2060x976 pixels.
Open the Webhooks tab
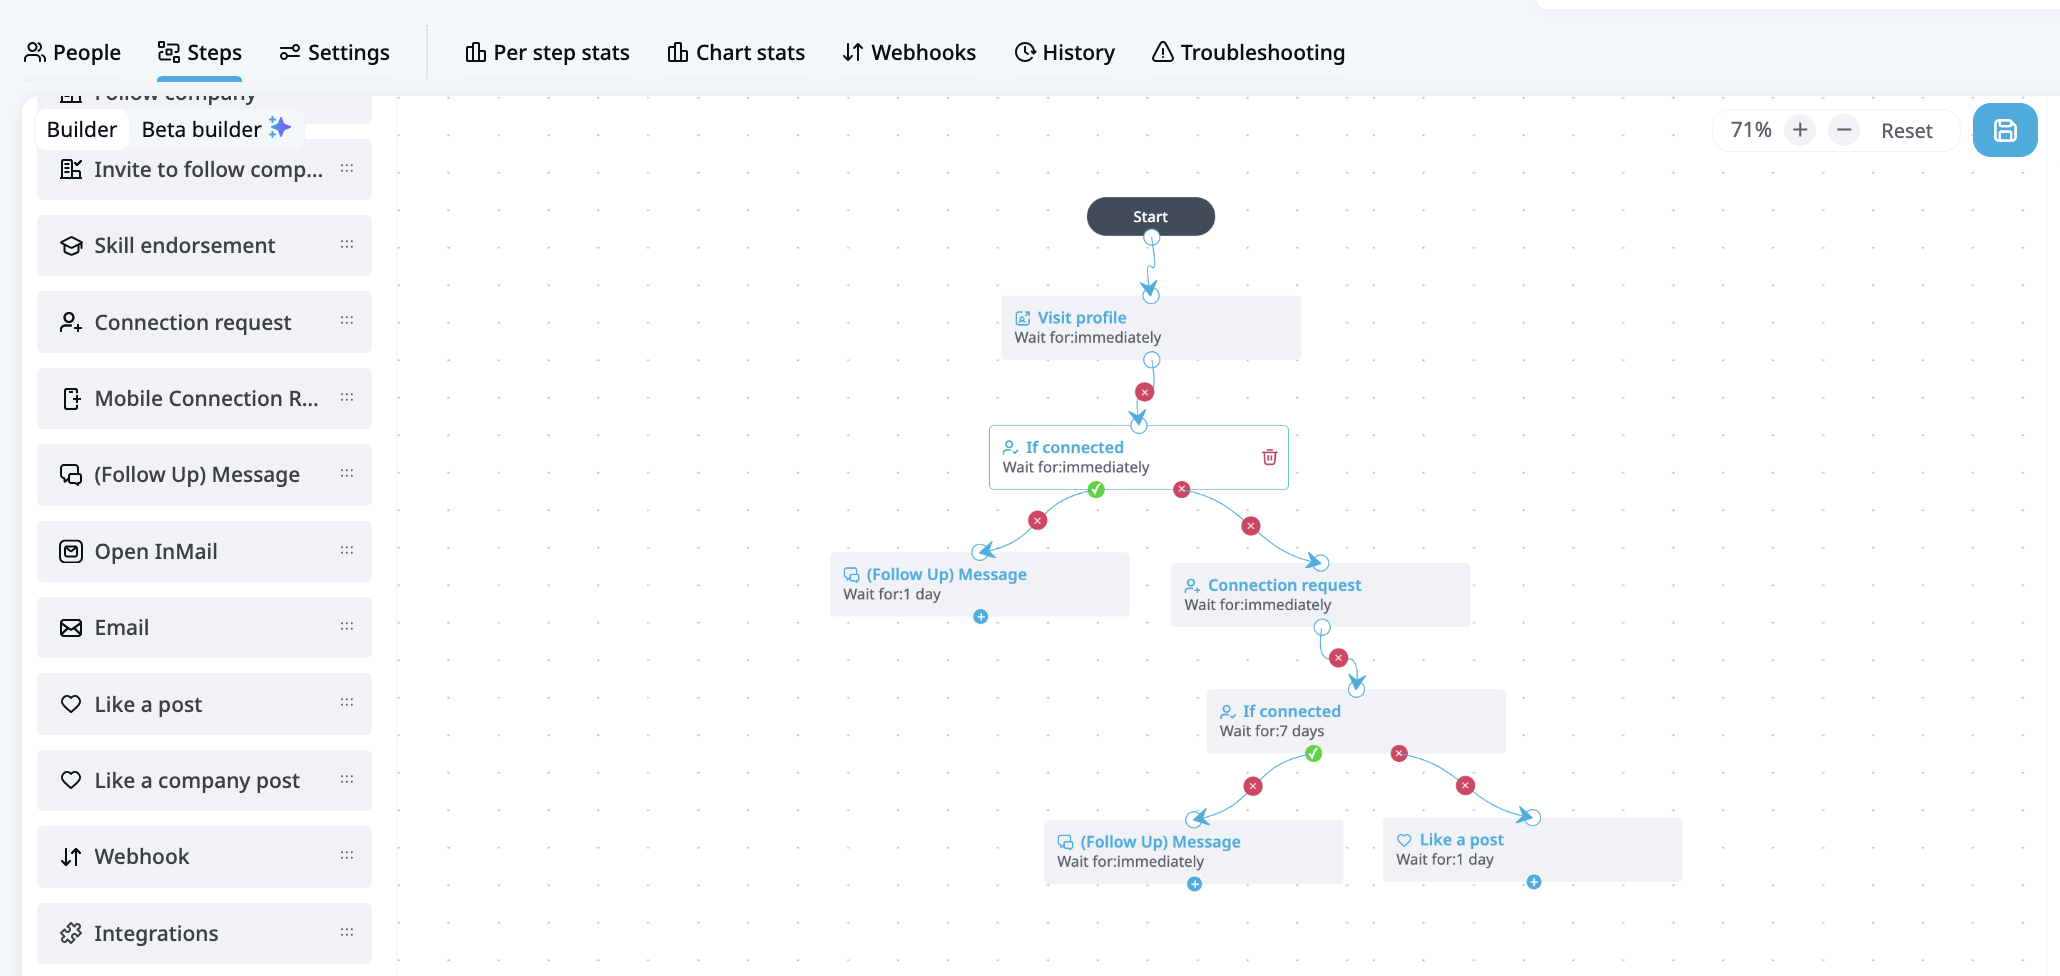[909, 52]
